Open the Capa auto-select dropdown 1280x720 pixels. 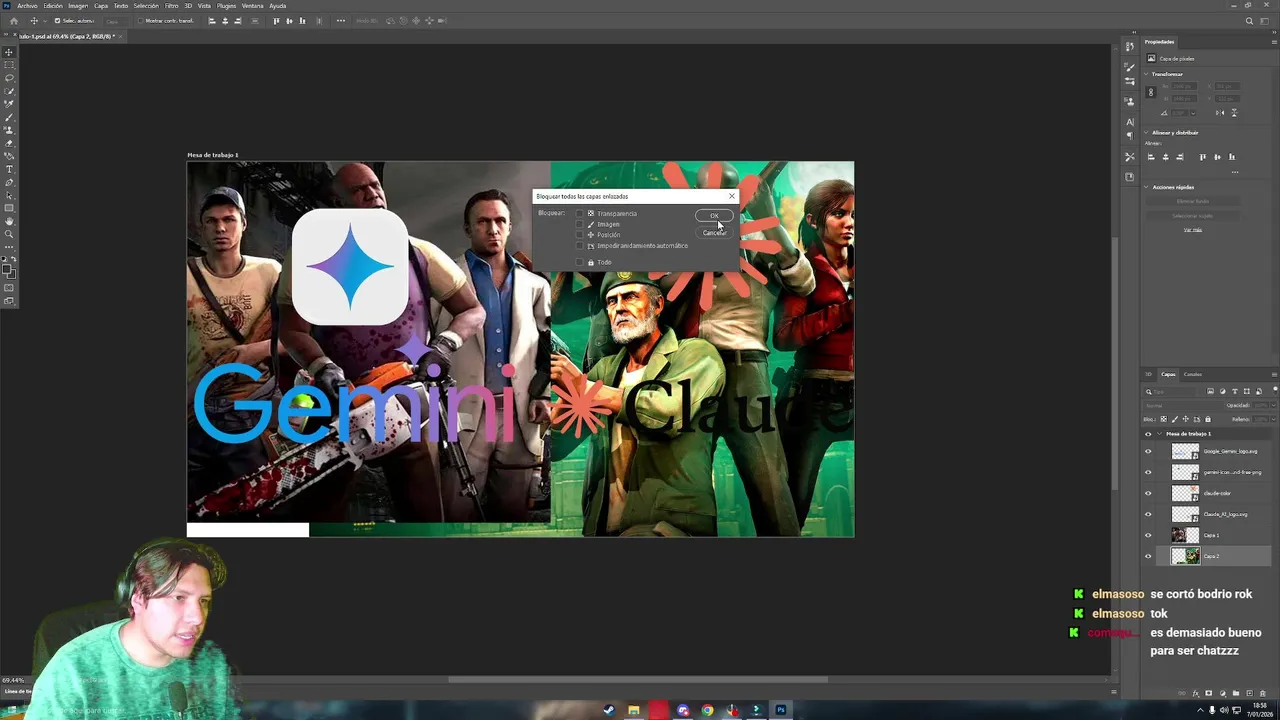115,21
